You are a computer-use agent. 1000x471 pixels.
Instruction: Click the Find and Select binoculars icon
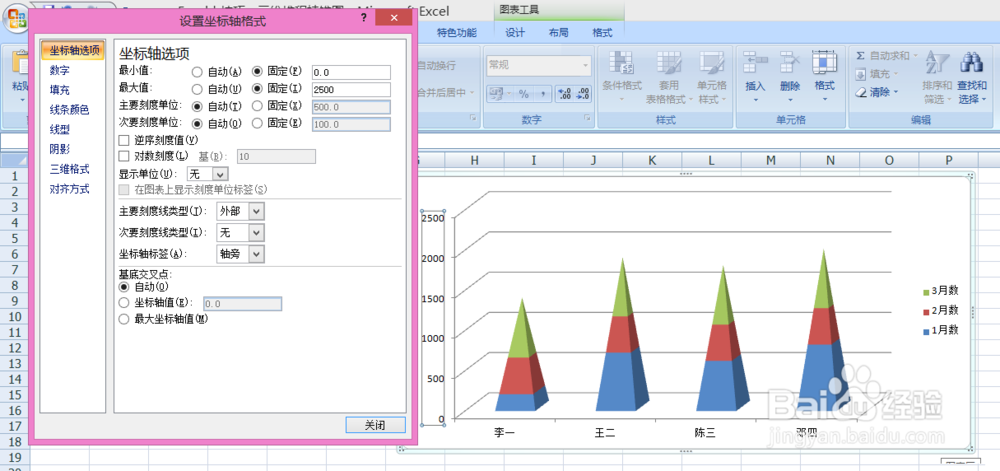pyautogui.click(x=971, y=63)
